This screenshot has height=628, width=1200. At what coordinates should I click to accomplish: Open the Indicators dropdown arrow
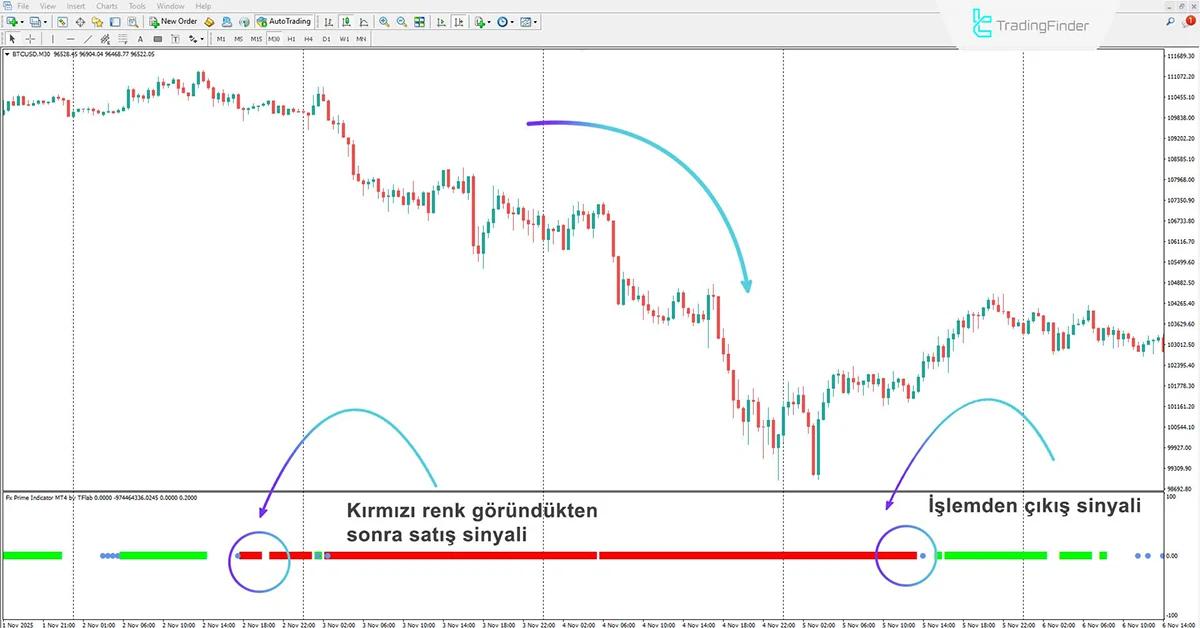click(489, 21)
